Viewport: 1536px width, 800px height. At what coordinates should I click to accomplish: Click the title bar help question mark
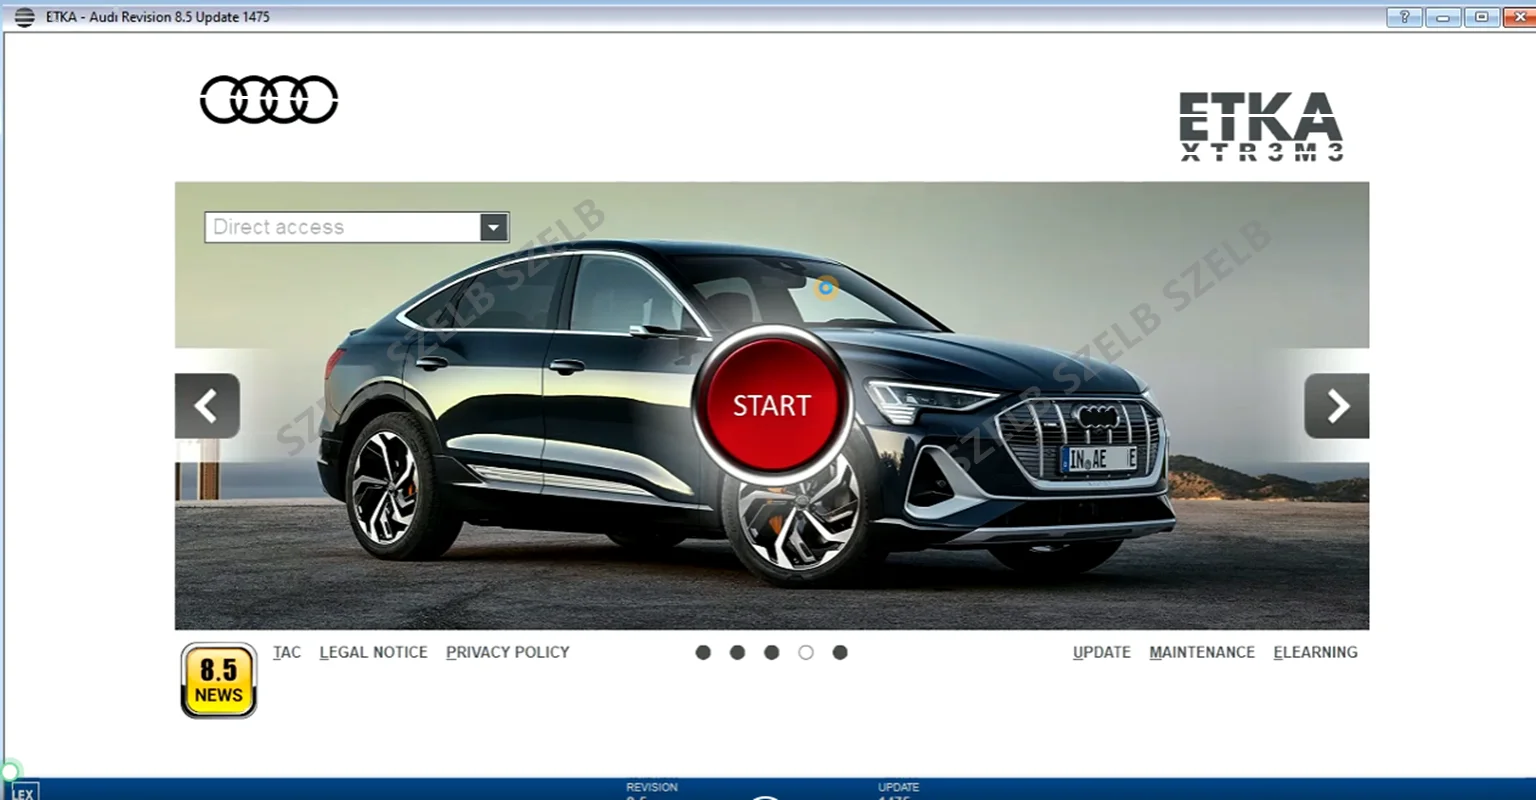click(x=1404, y=17)
